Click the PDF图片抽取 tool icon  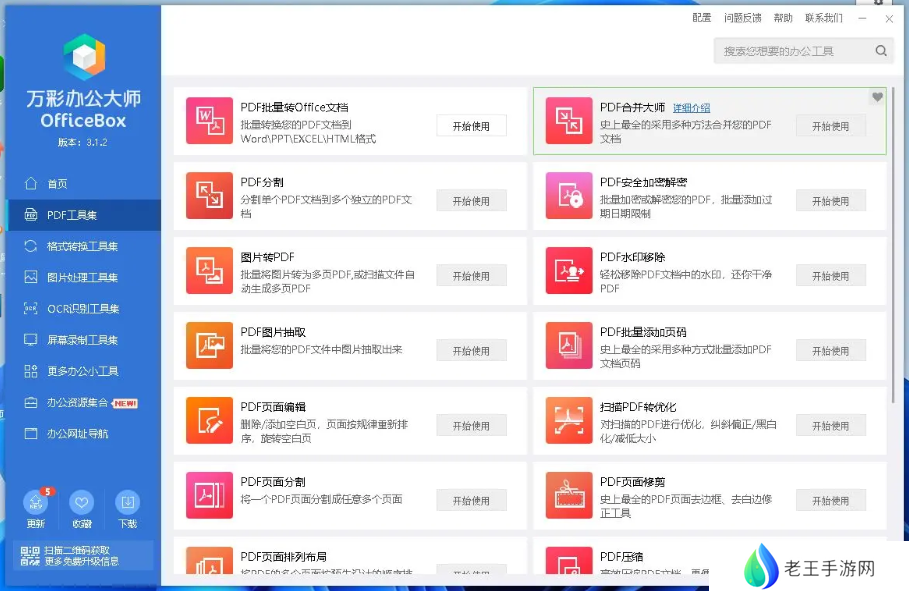point(209,345)
